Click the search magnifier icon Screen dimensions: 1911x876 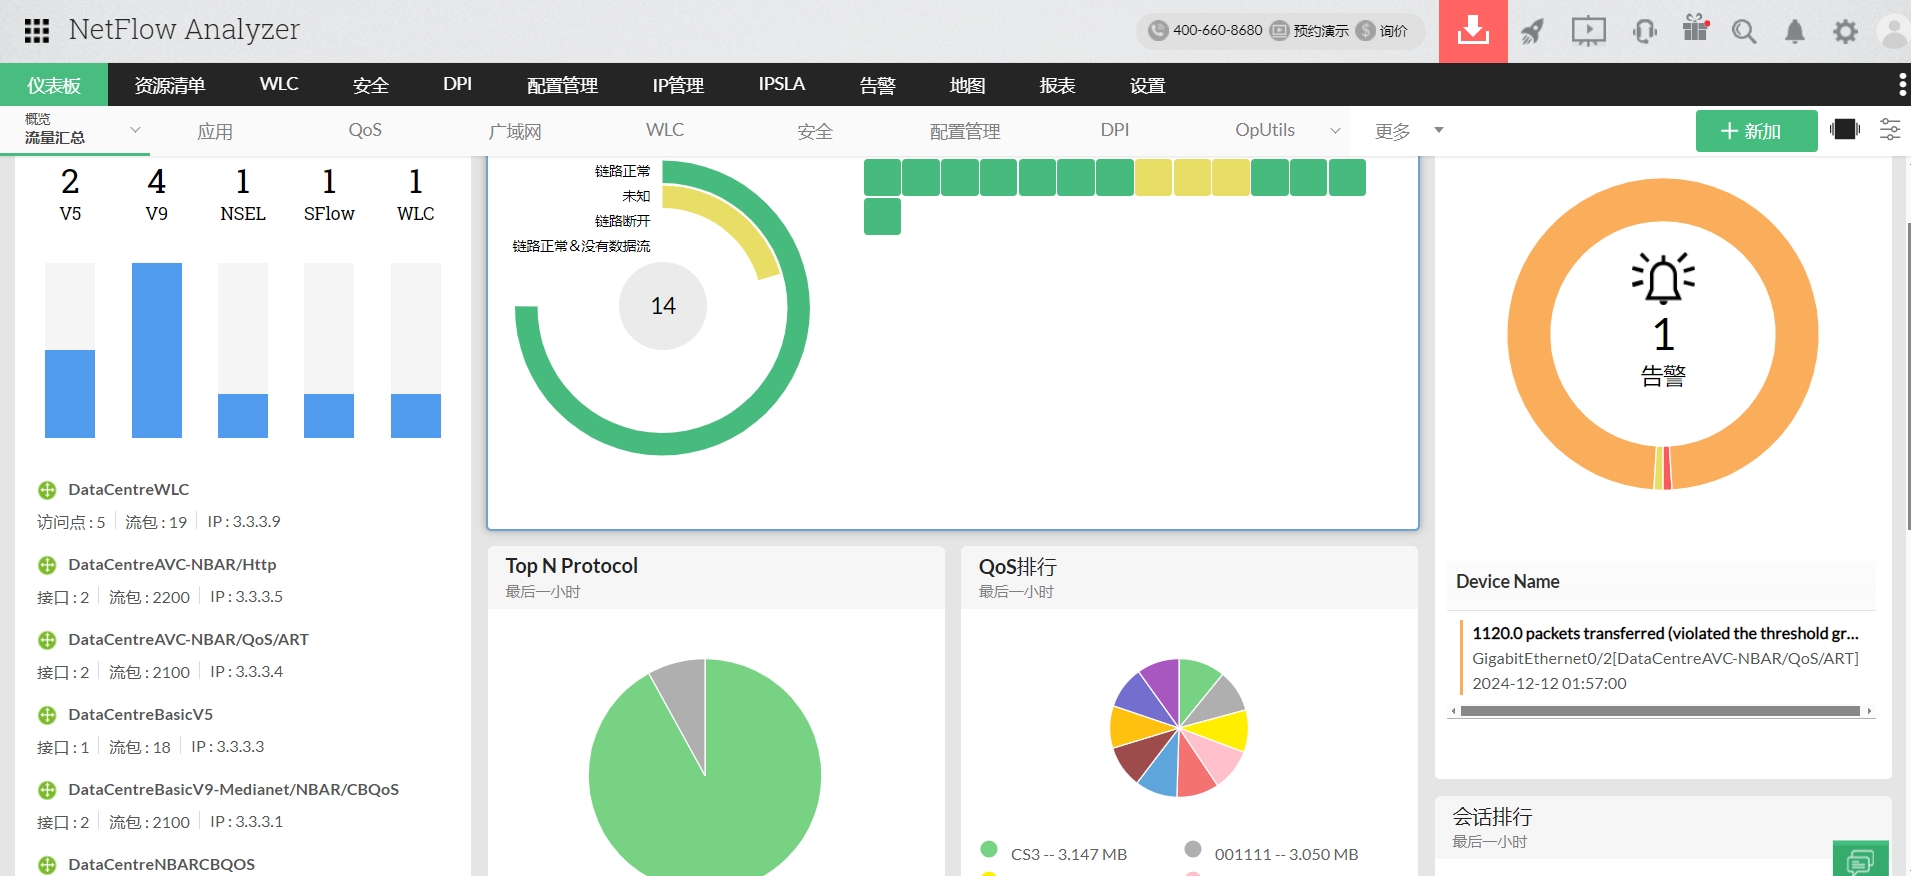1744,32
